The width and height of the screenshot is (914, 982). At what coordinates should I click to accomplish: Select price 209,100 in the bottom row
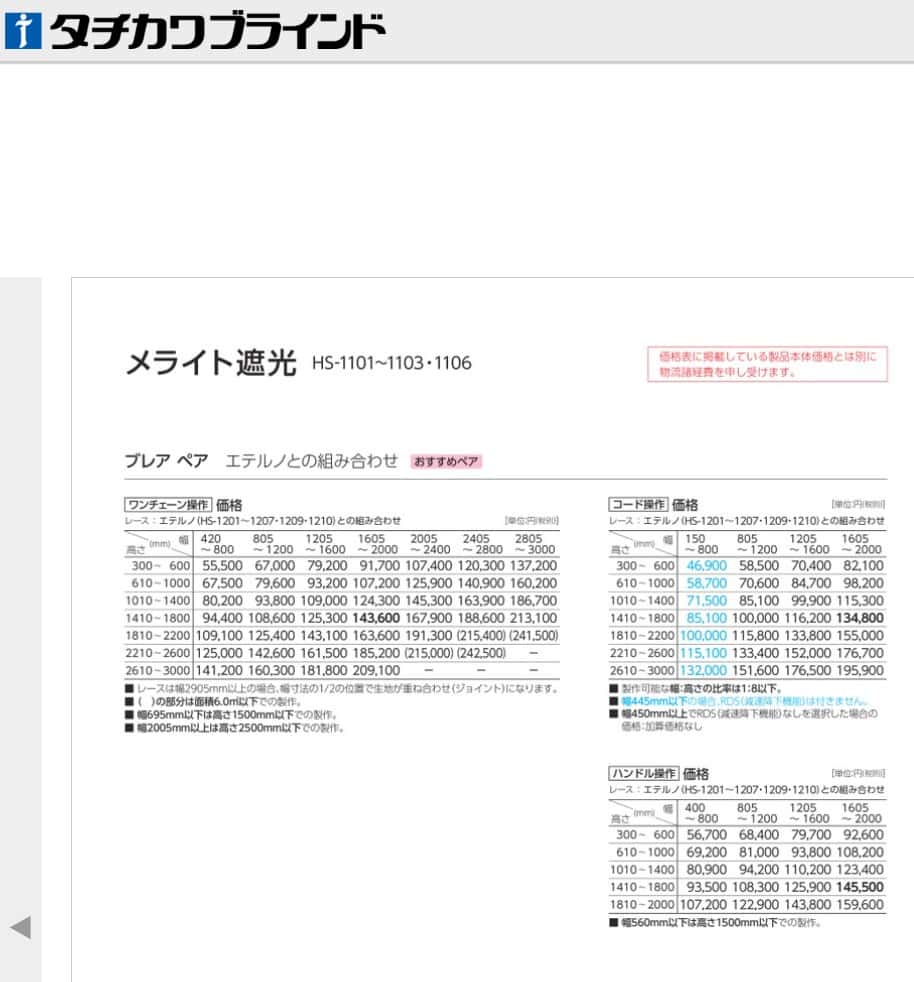pyautogui.click(x=376, y=670)
